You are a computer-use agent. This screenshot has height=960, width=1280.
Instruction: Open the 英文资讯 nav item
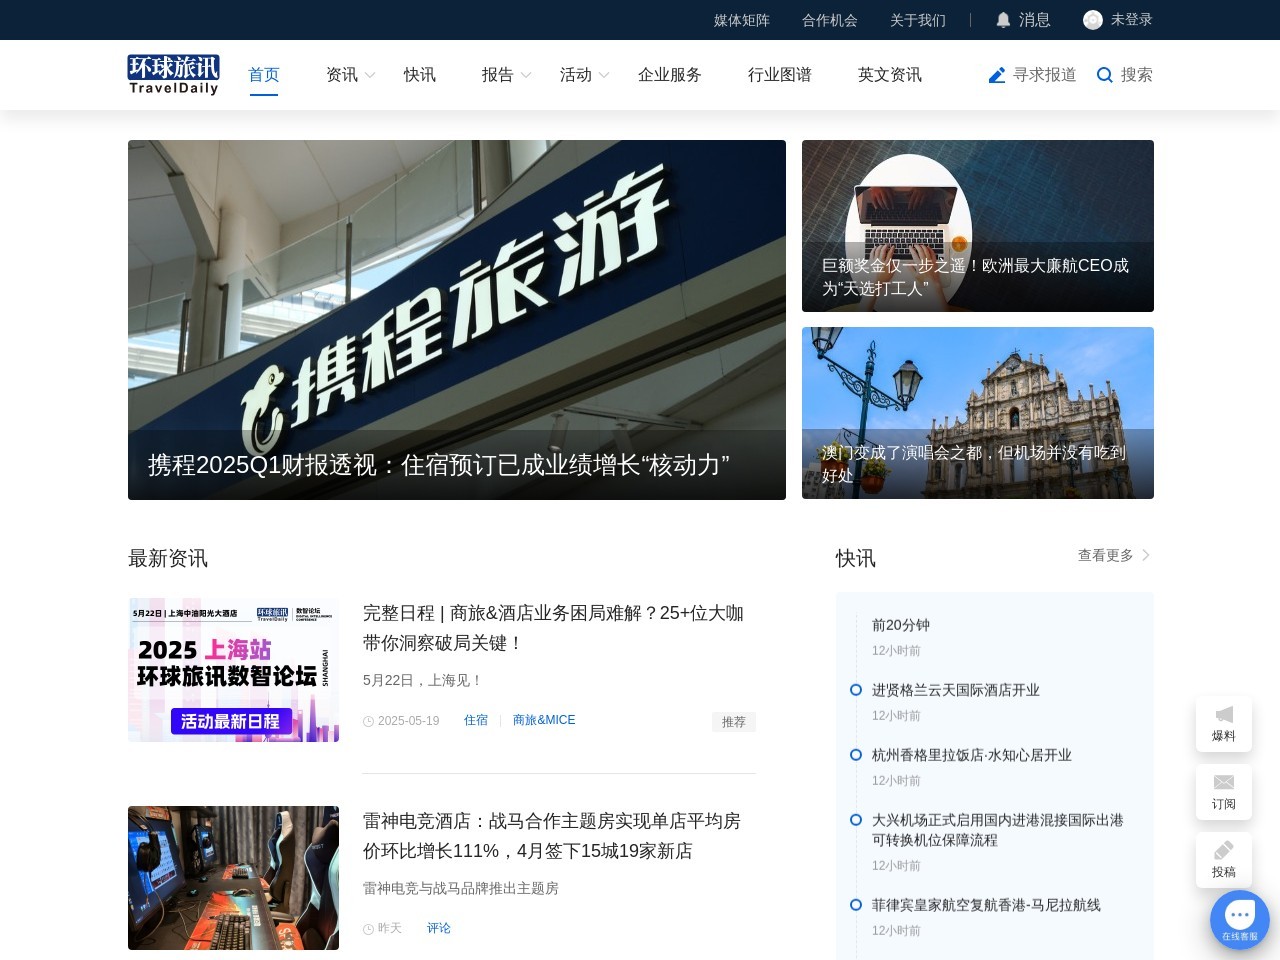click(x=890, y=75)
